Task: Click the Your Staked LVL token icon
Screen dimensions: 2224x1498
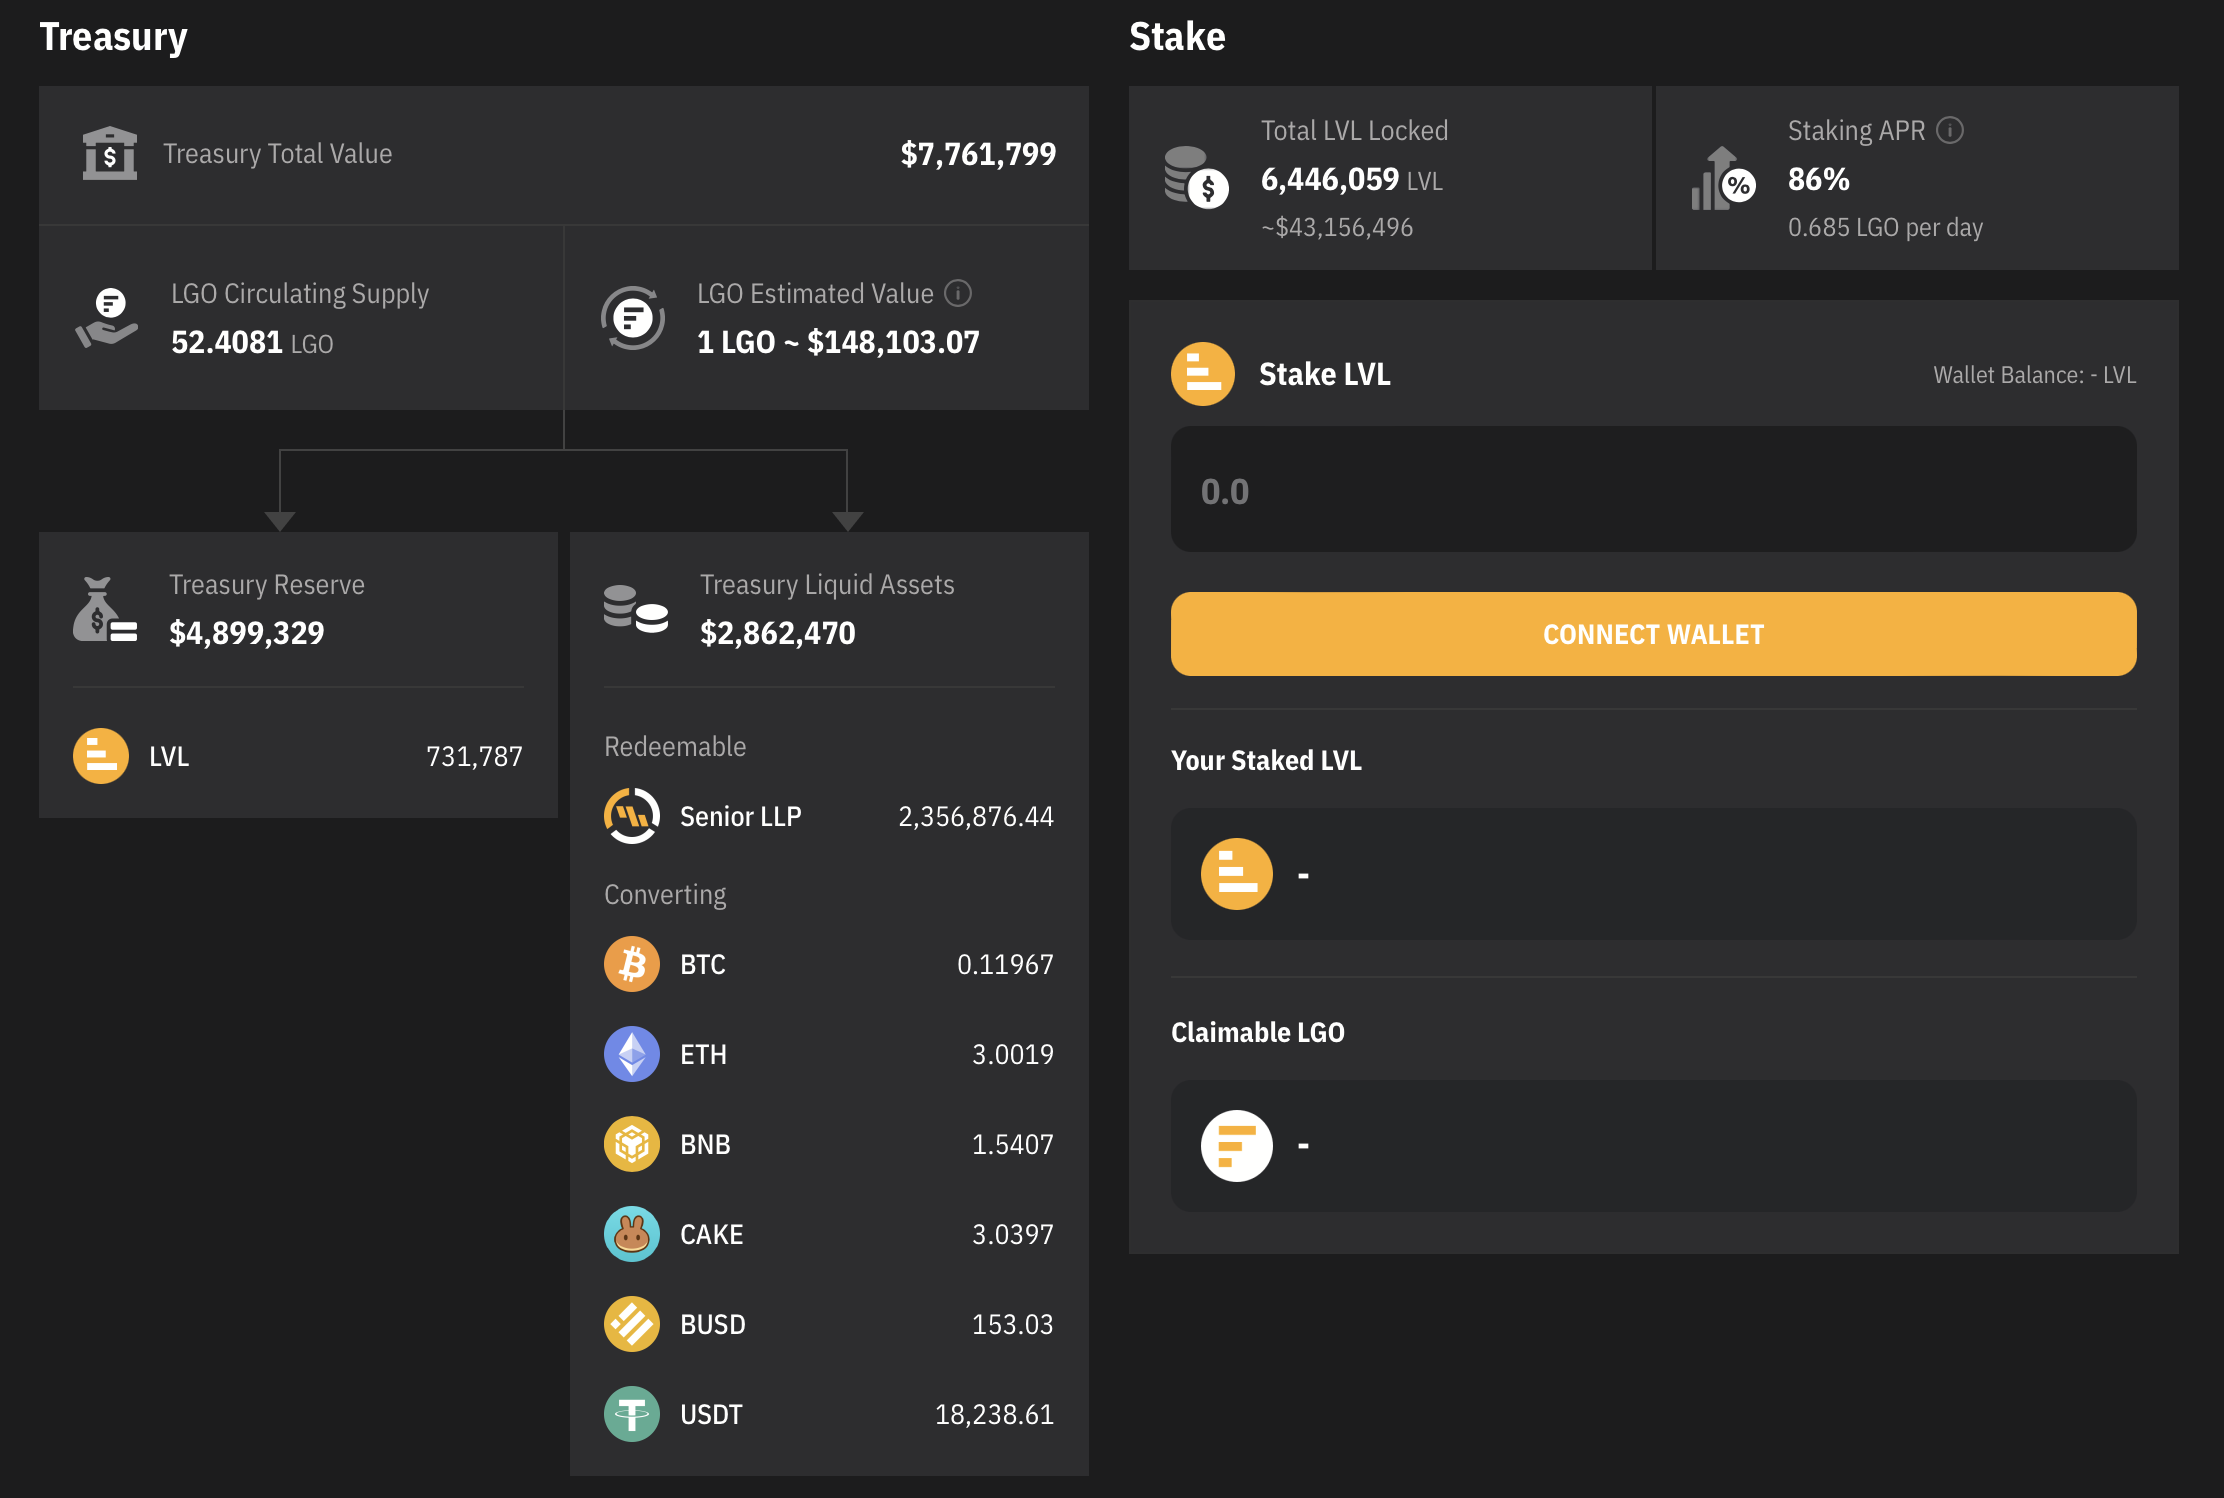Action: [1237, 874]
